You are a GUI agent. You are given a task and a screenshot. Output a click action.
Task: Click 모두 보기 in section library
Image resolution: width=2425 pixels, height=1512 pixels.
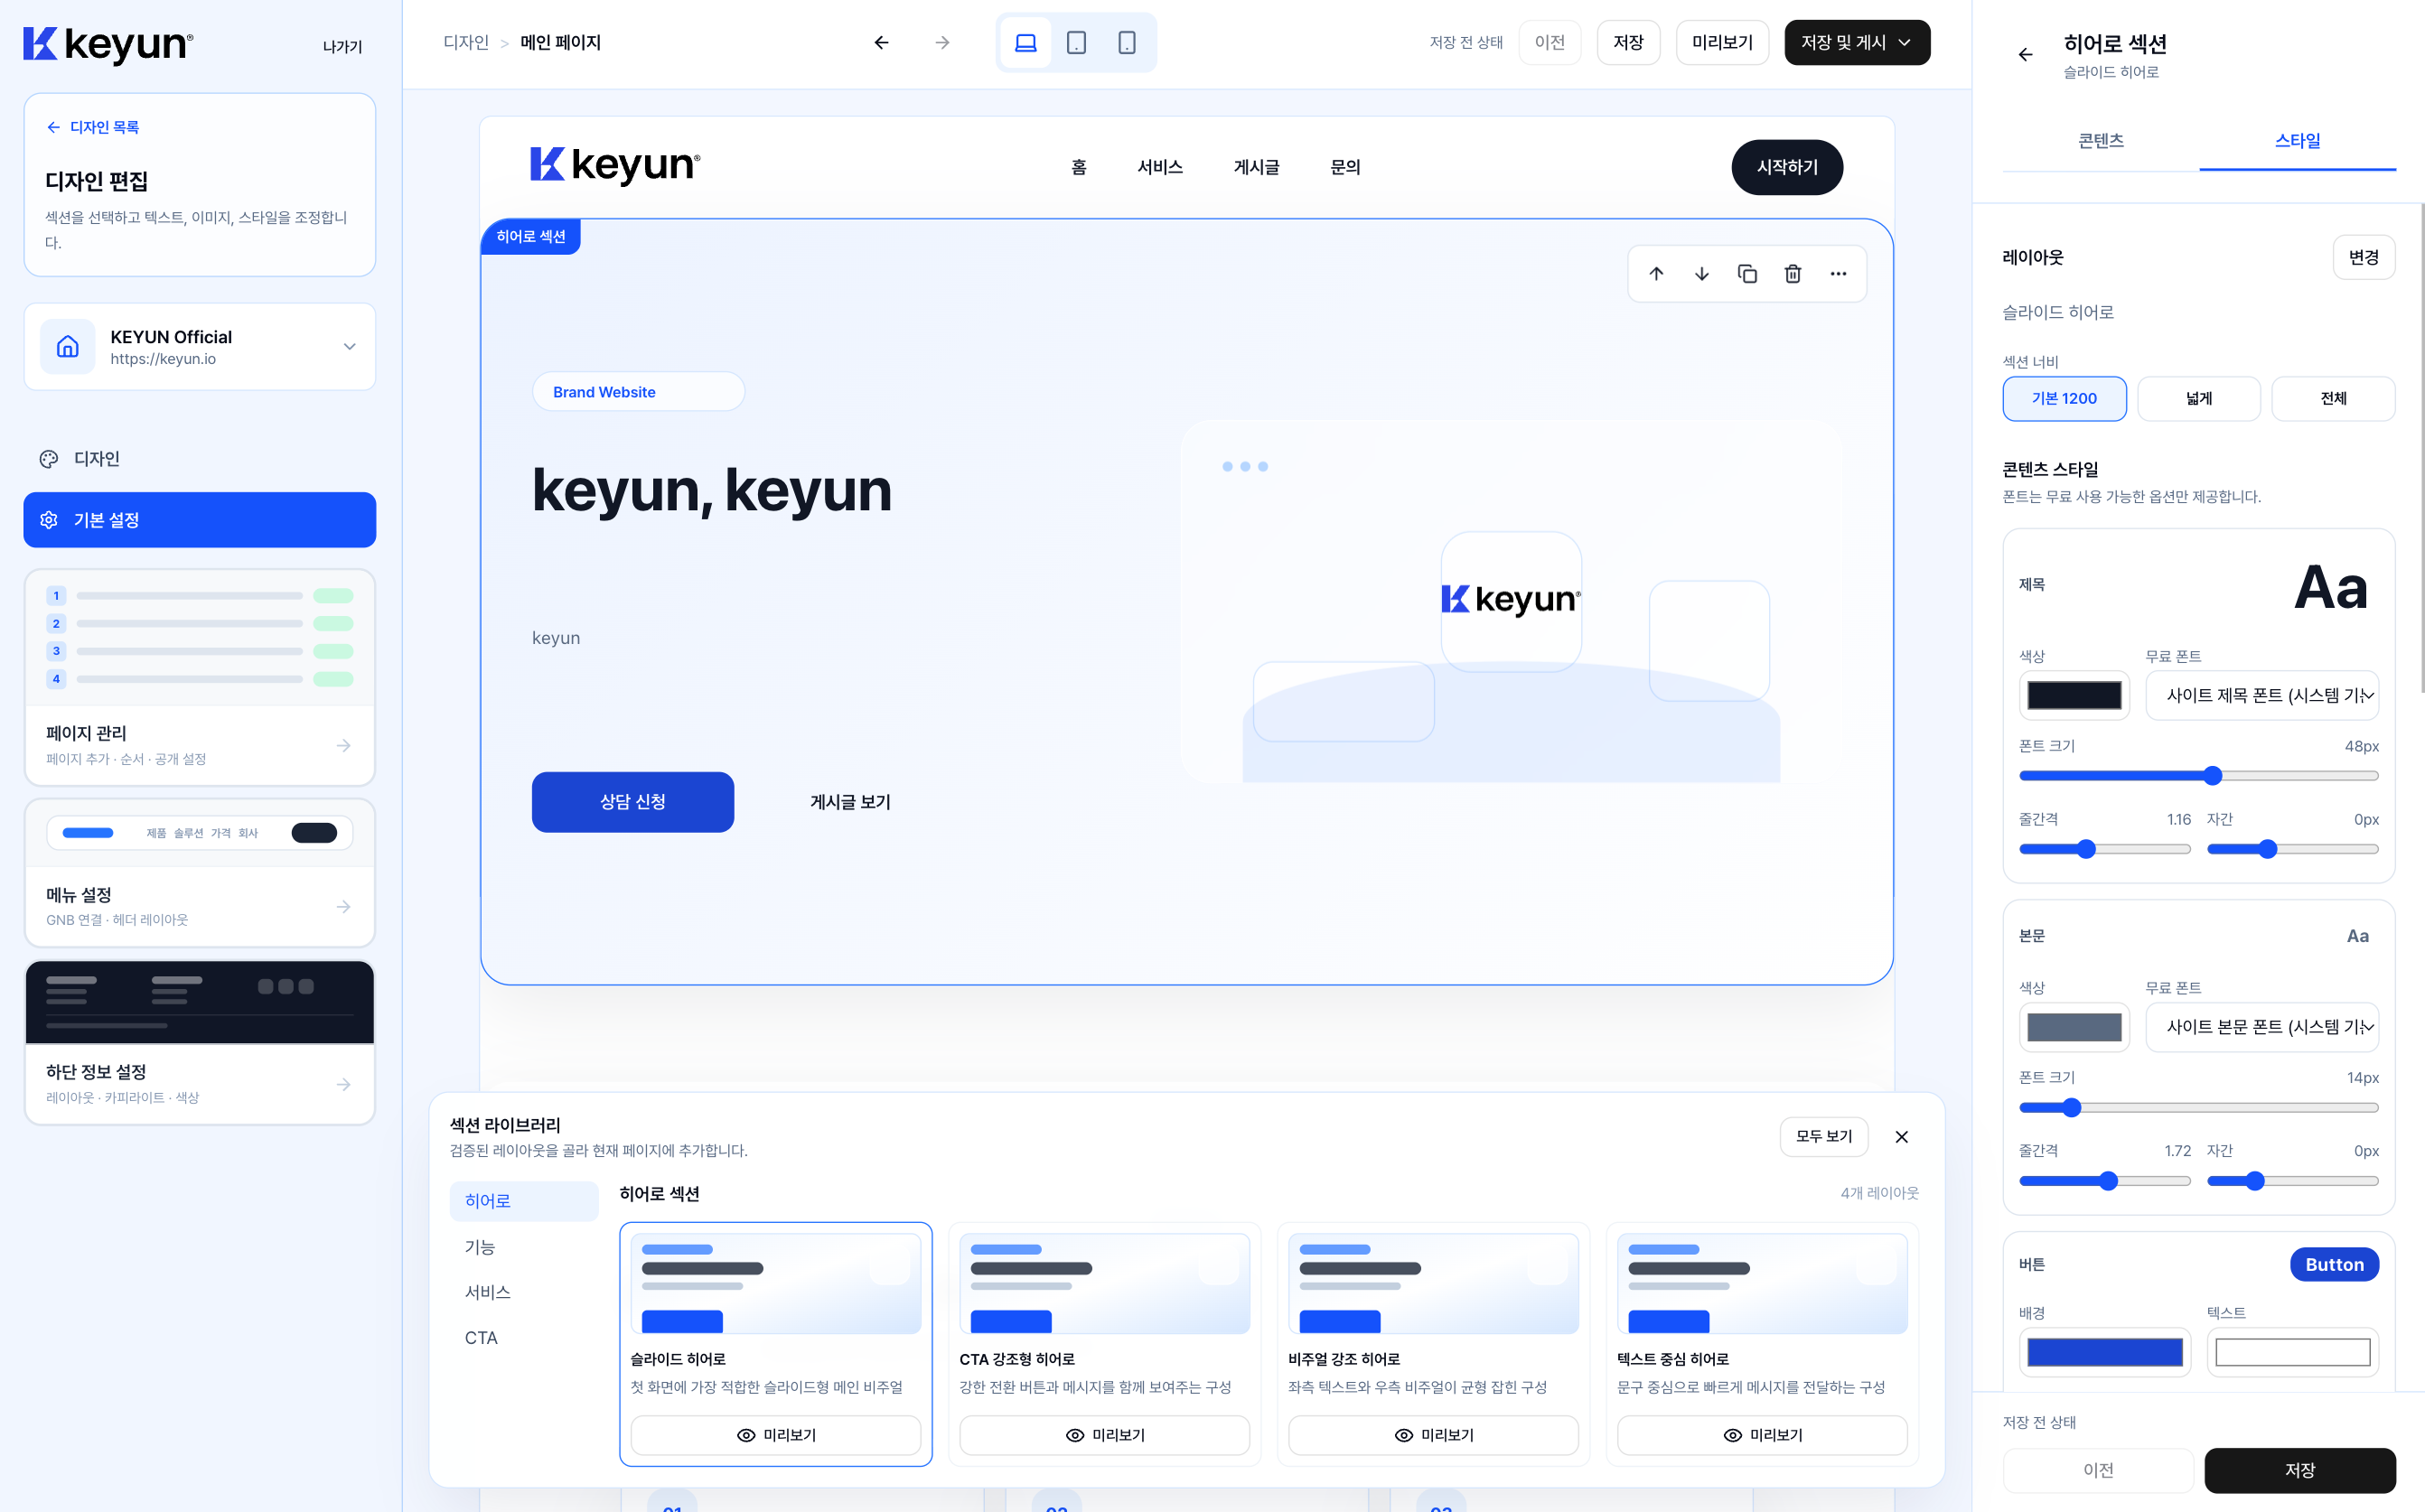pos(1824,1137)
